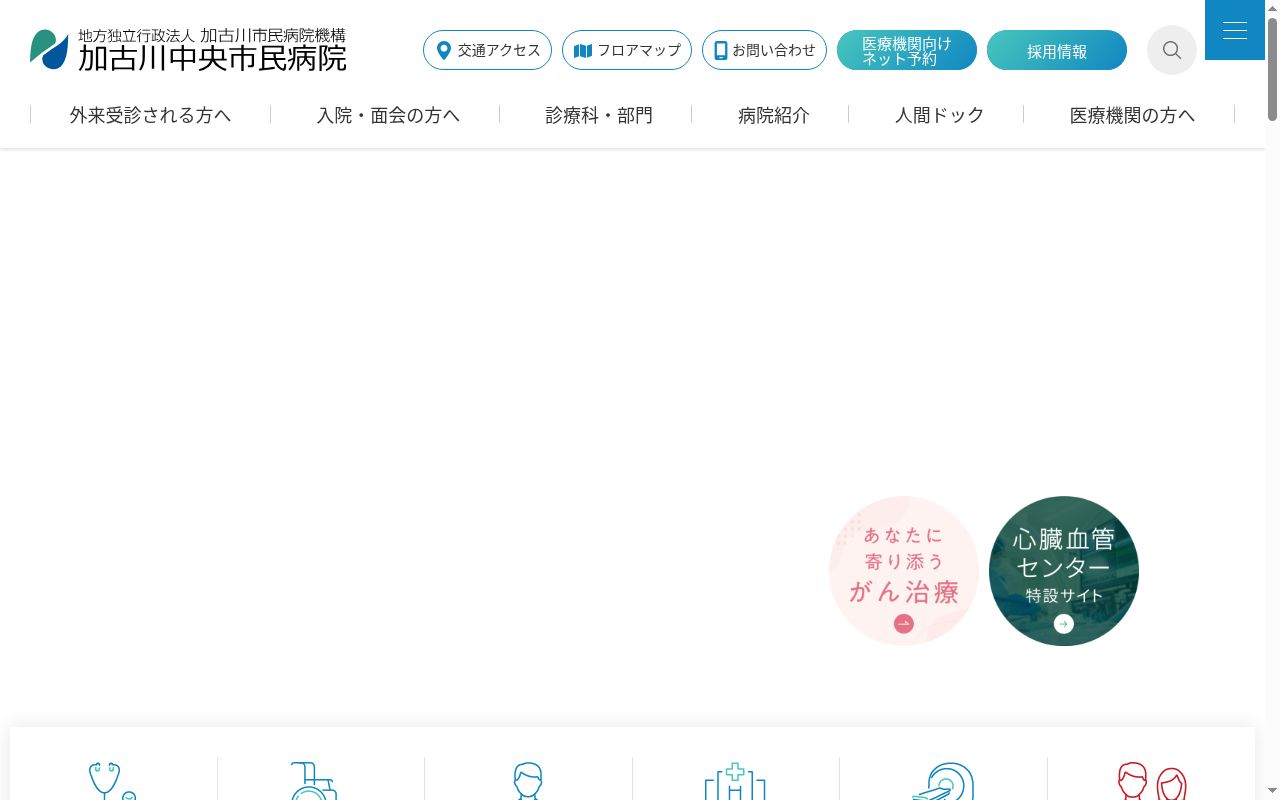Image resolution: width=1280 pixels, height=800 pixels.
Task: Click the 交通アクセス map pin icon
Action: pos(444,50)
